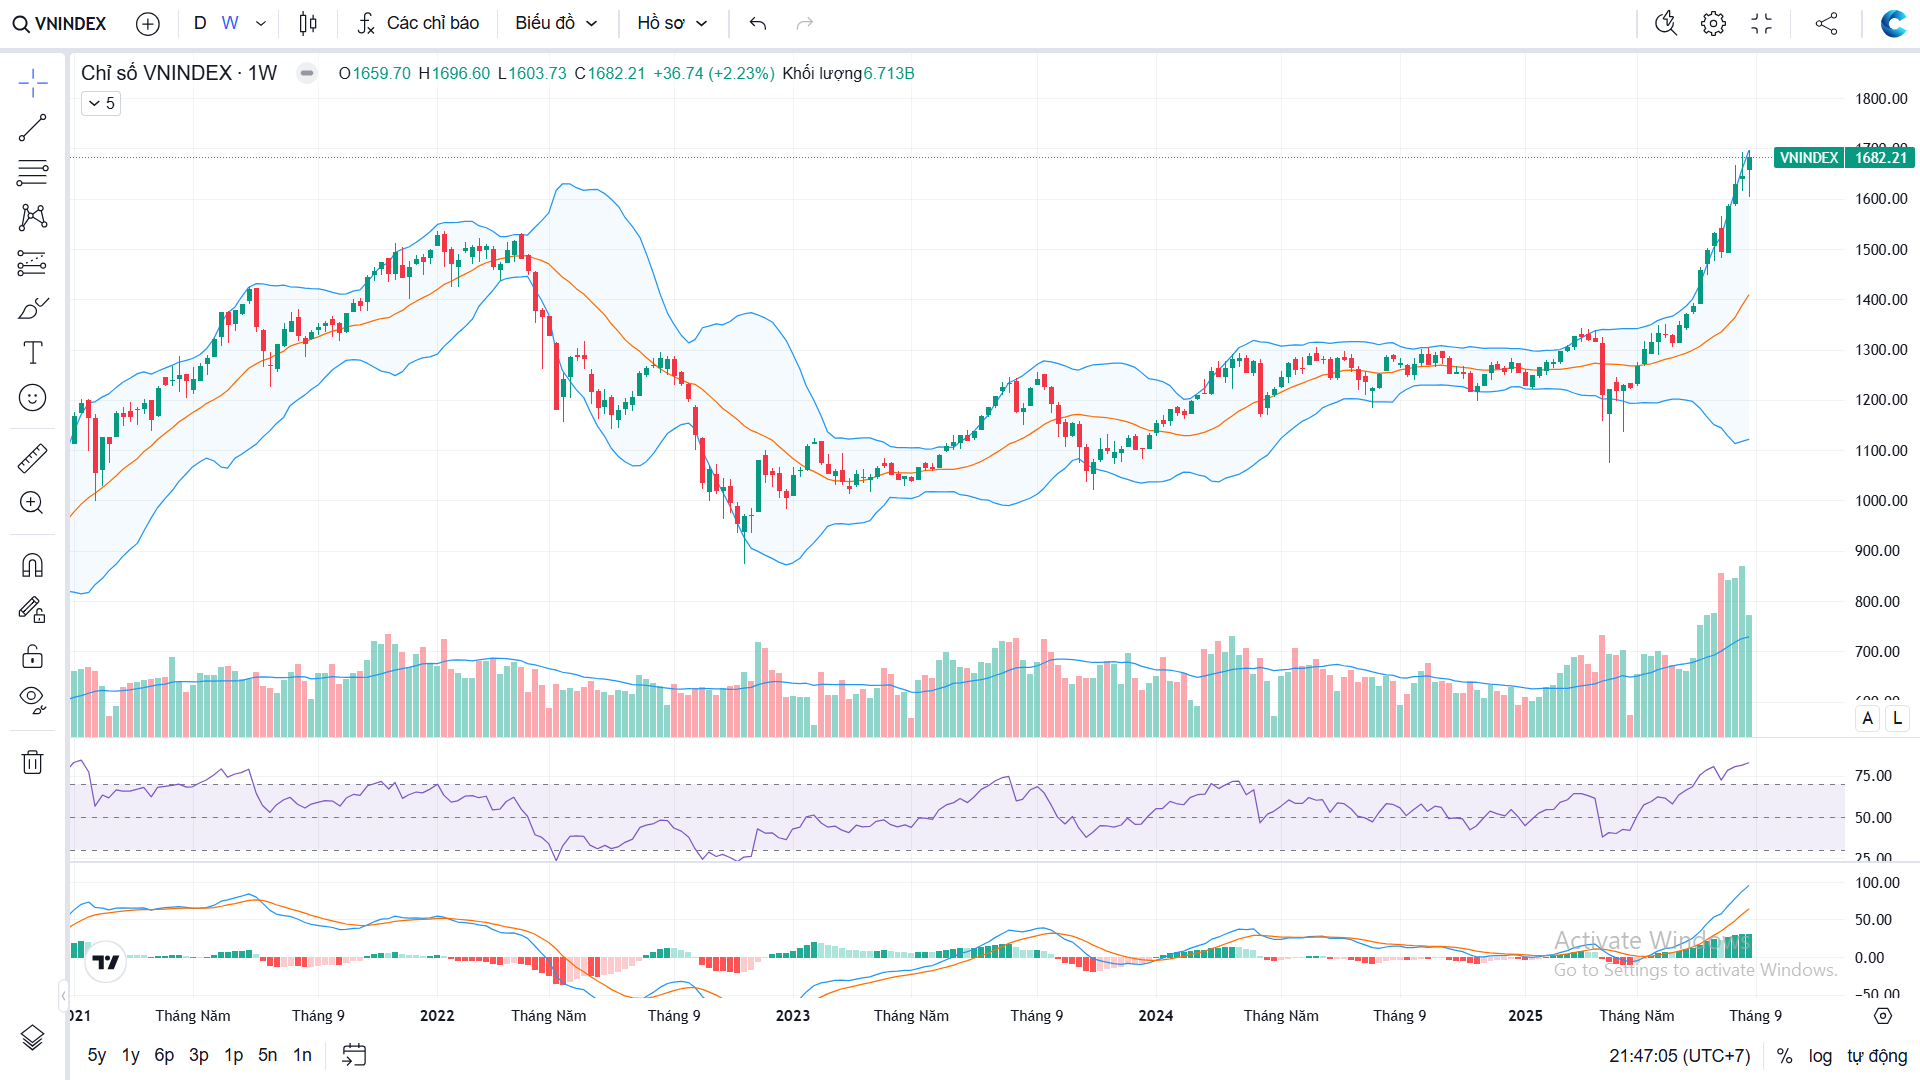Click the auto scale A button
This screenshot has width=1920, height=1080.
[1867, 718]
